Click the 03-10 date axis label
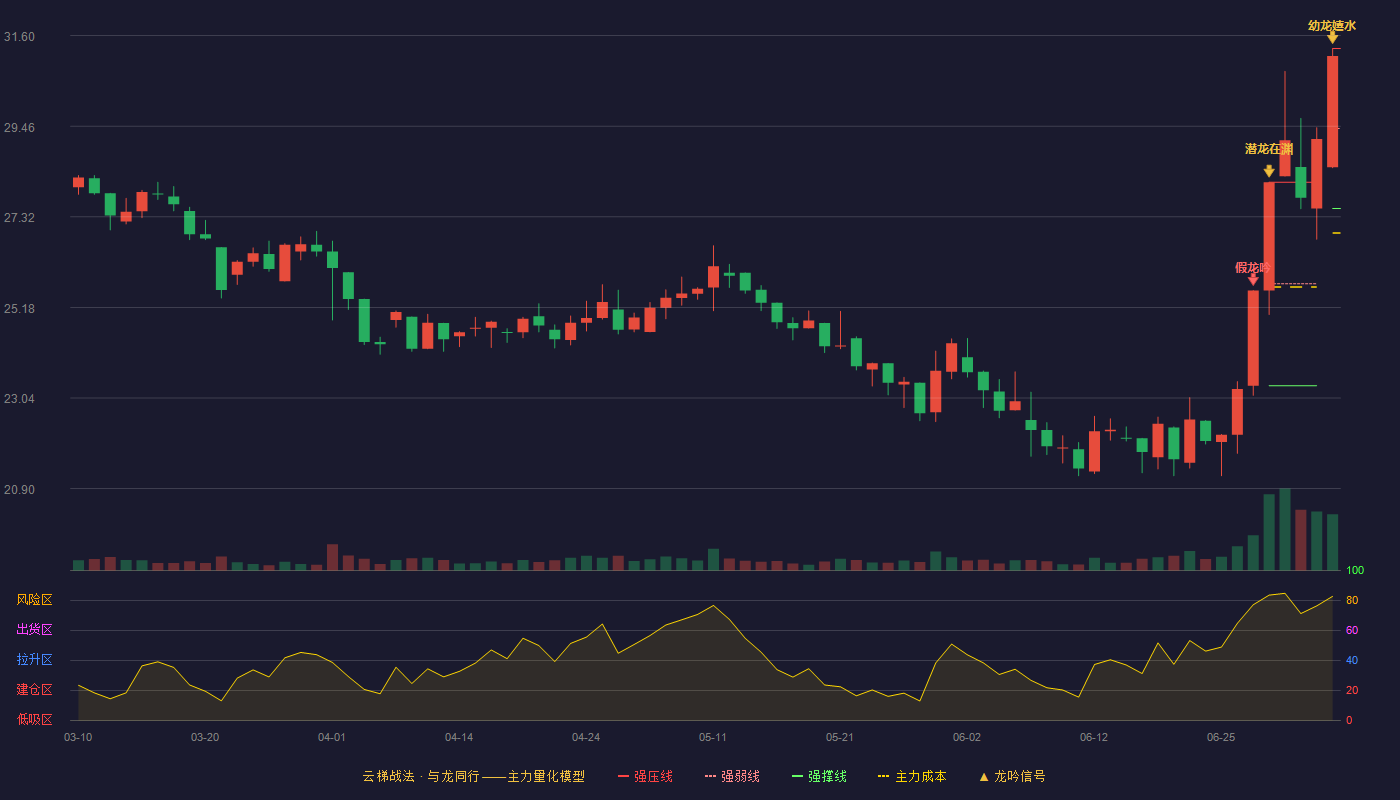The image size is (1400, 800). (78, 737)
